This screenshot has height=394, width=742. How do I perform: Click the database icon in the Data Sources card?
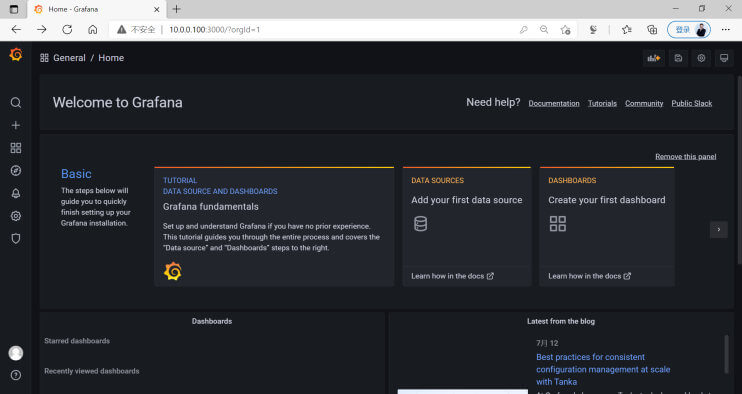(420, 223)
